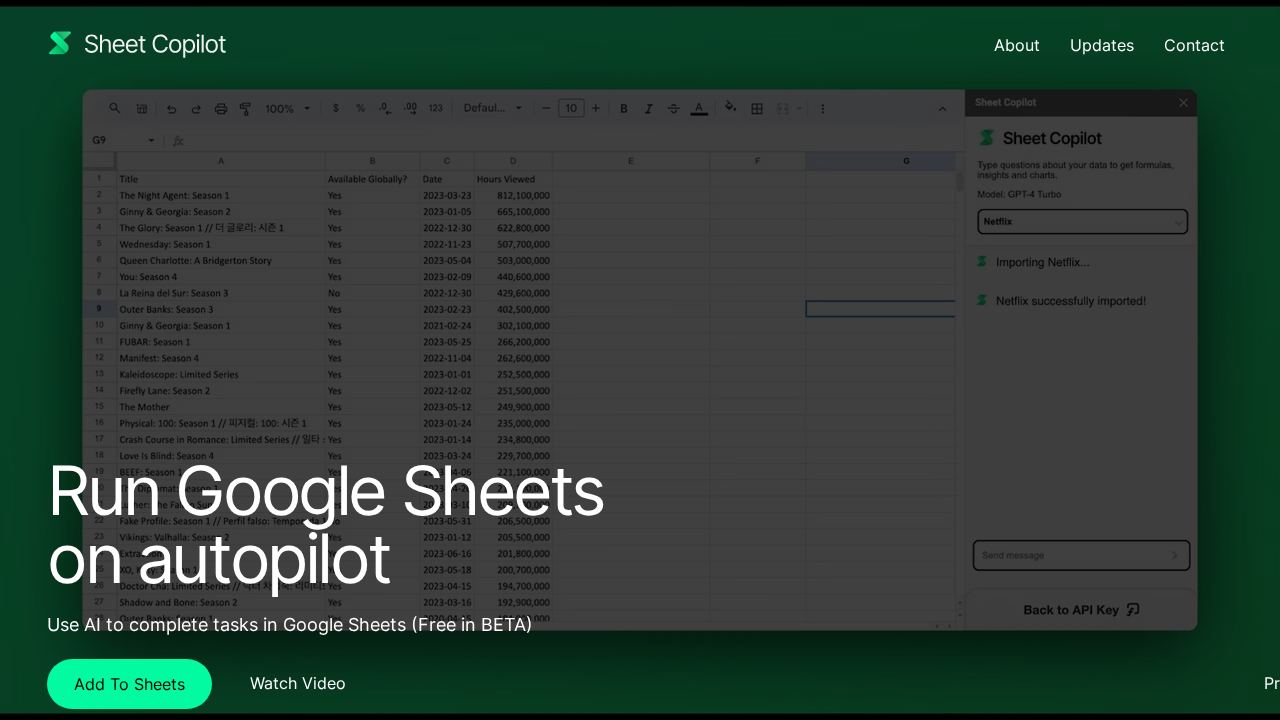This screenshot has height=720, width=1280.
Task: Select the Search icon in the sheet toolbar
Action: coord(114,108)
